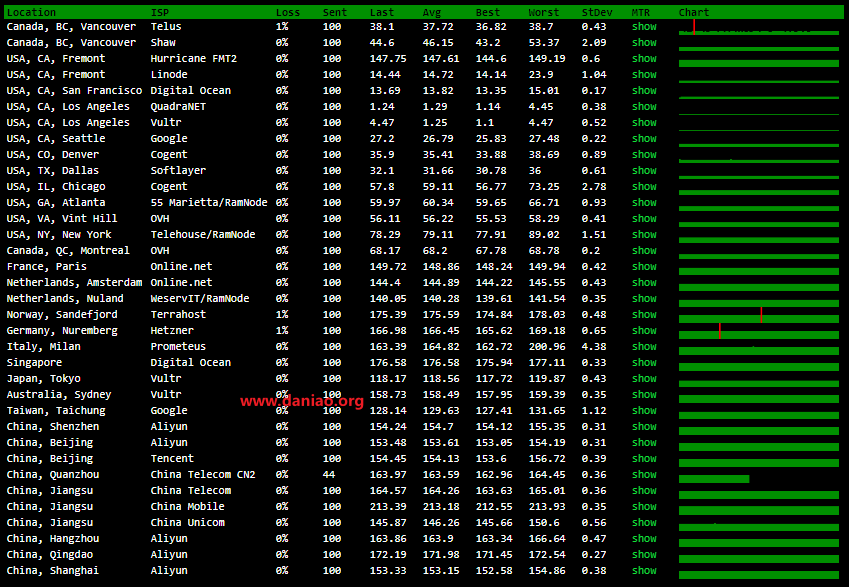Click show link for Linode Fremont row
849x587 pixels.
point(644,74)
